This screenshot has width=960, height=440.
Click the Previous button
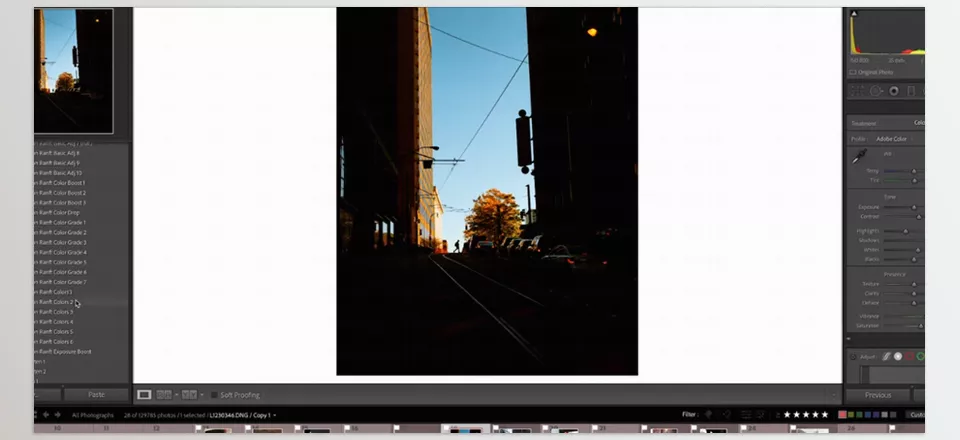point(878,395)
